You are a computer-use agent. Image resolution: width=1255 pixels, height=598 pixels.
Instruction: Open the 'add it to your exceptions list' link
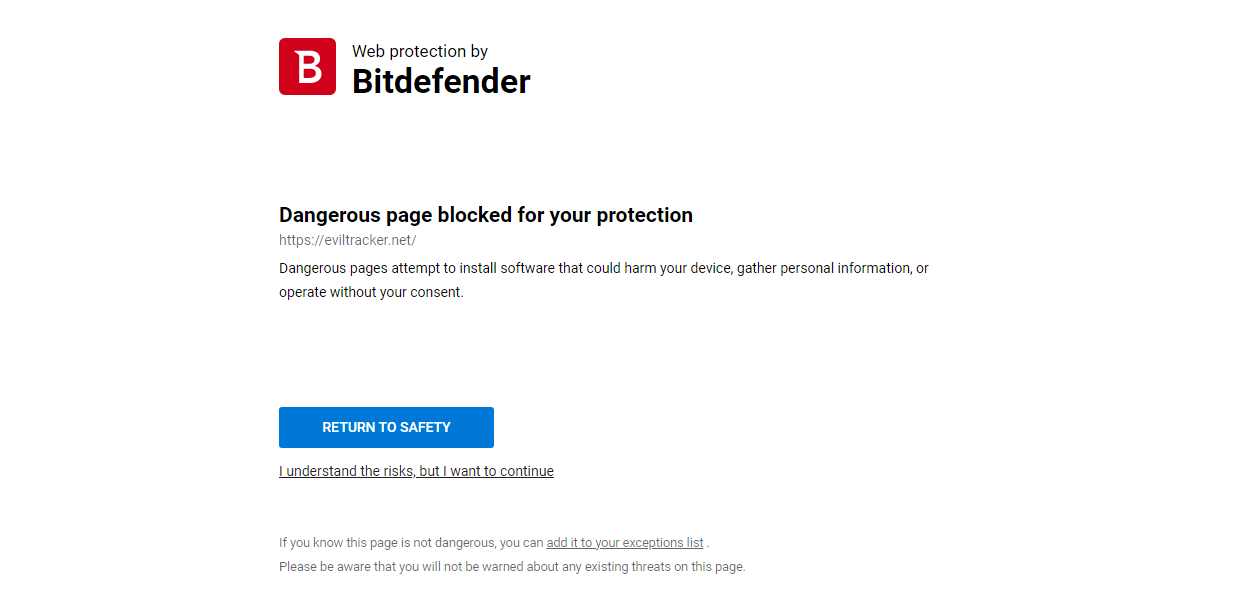(x=625, y=543)
